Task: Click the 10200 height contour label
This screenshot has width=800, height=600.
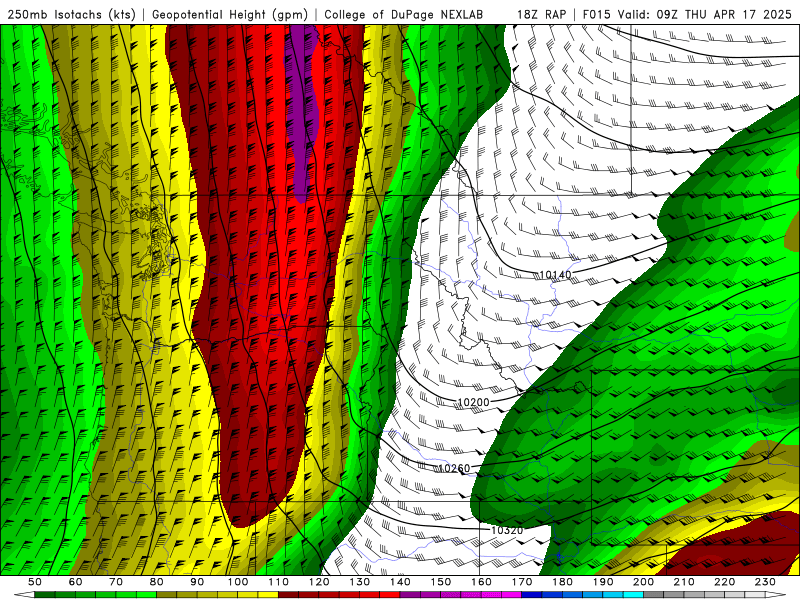Action: 473,403
